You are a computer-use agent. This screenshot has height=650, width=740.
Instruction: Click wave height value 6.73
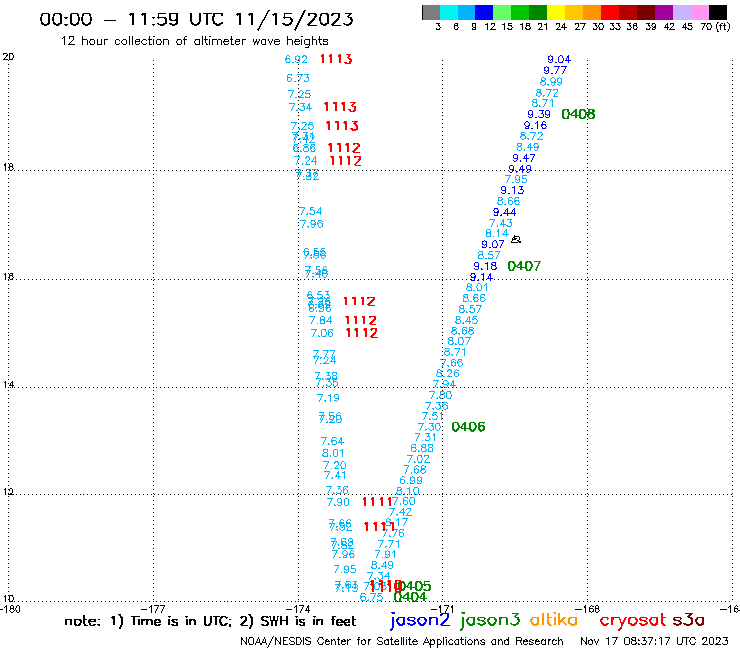298,78
